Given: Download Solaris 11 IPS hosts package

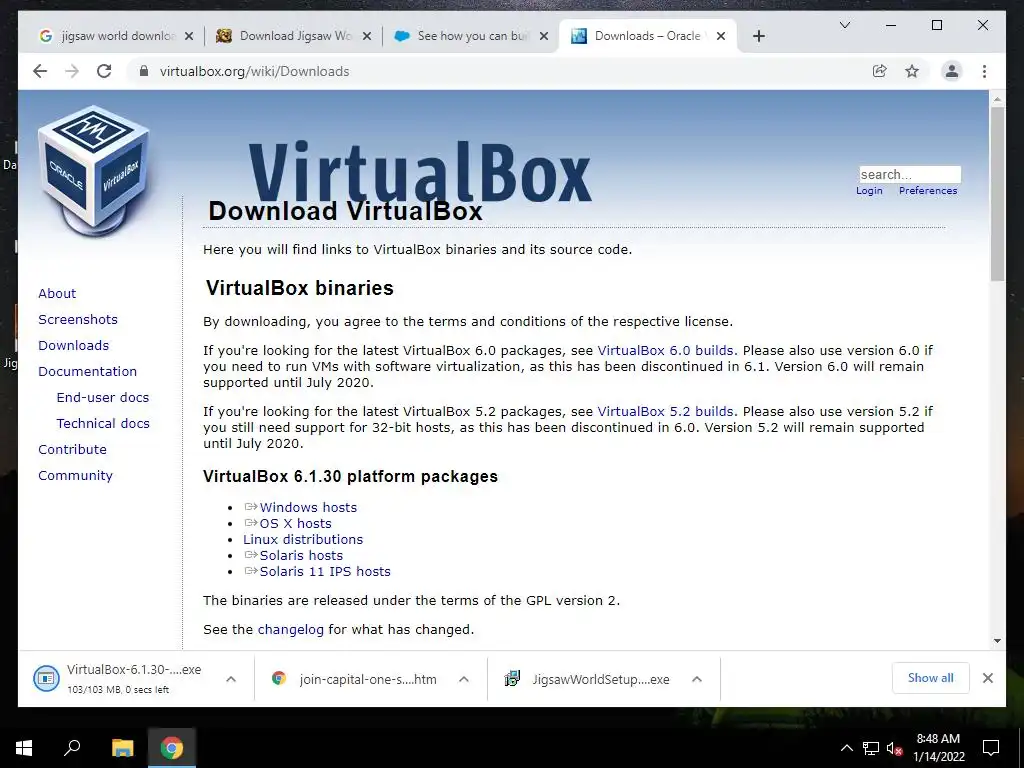Looking at the screenshot, I should 325,571.
